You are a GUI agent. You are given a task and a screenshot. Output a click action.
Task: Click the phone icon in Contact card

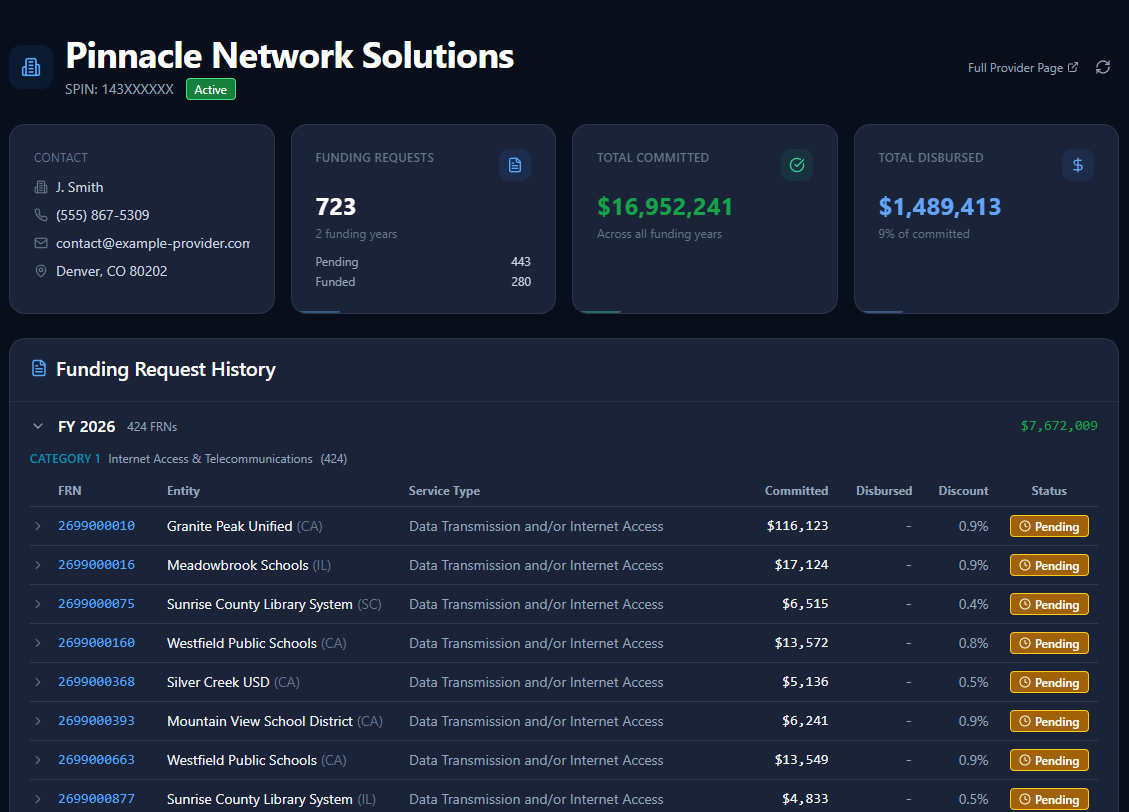41,215
